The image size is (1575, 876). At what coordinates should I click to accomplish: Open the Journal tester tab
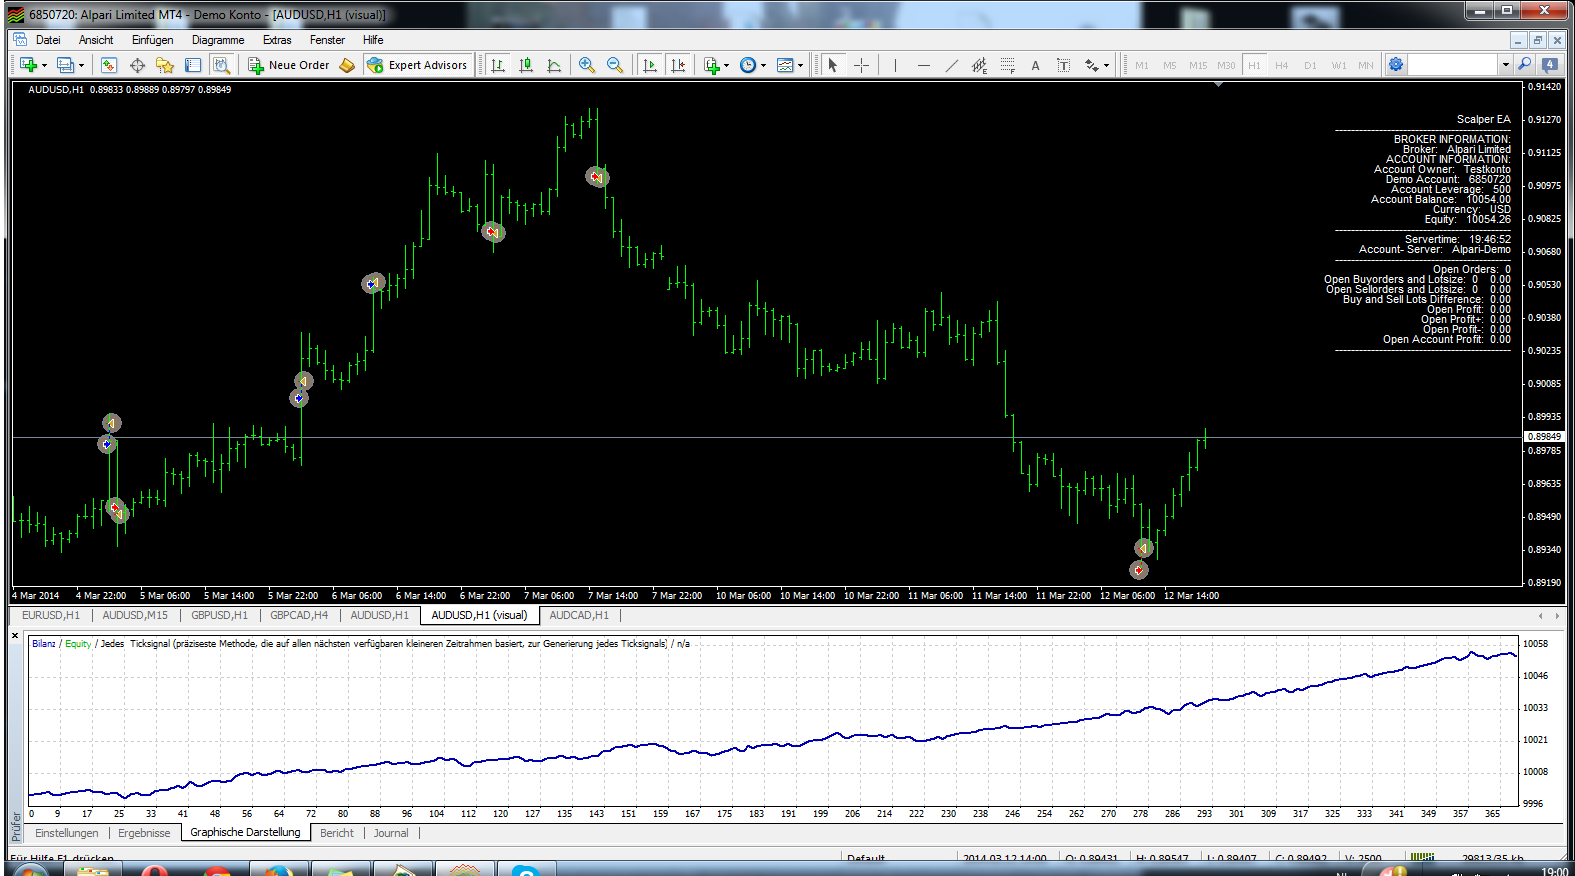coord(391,833)
